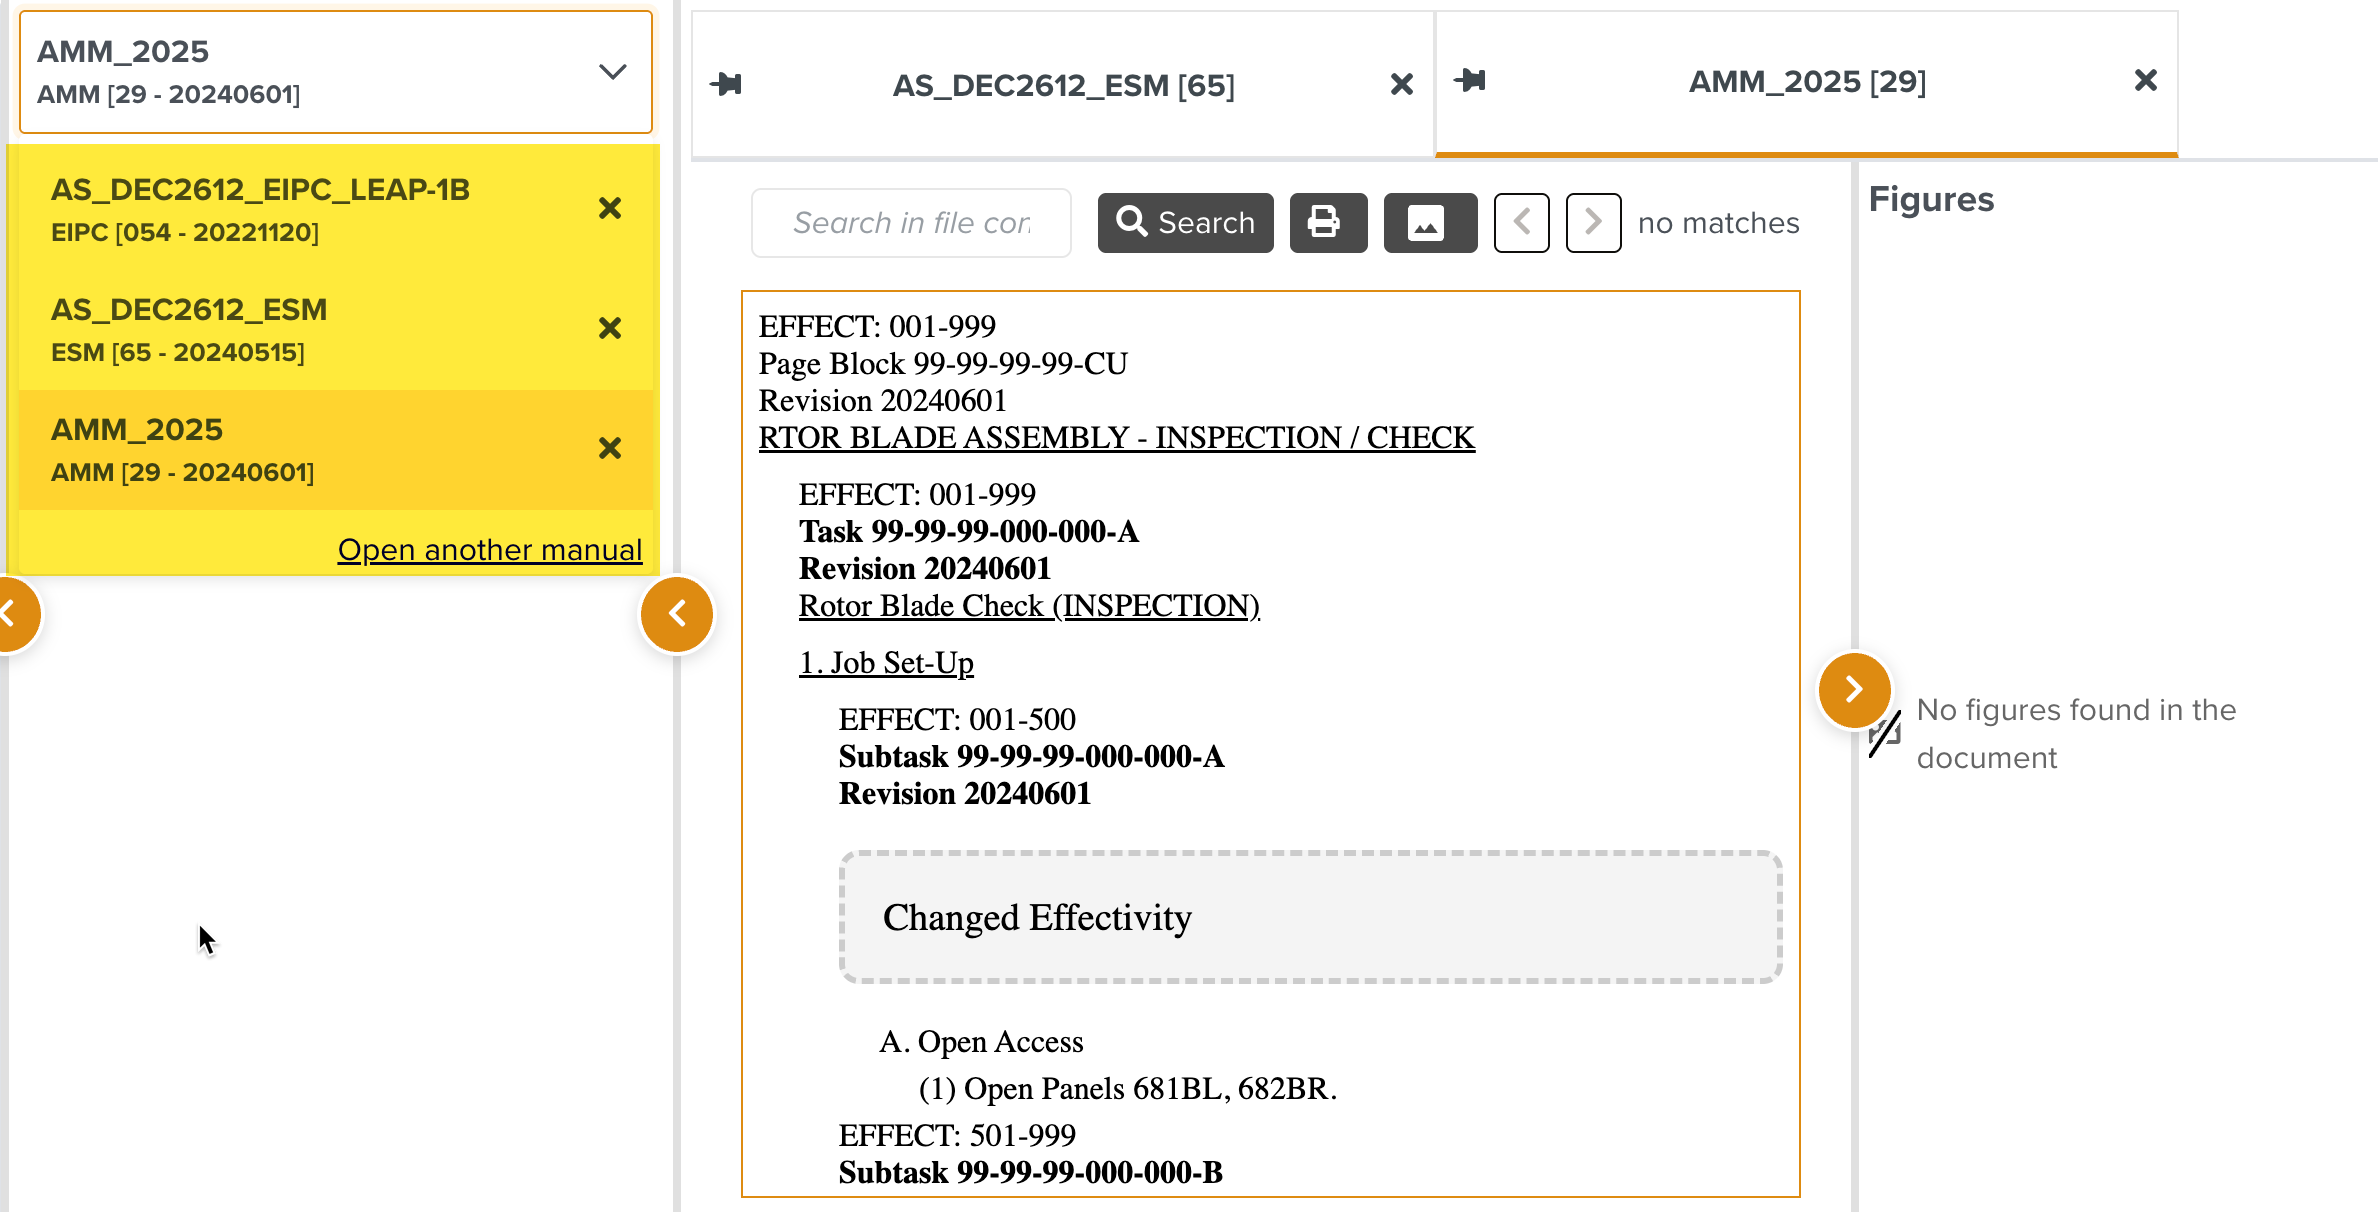2378x1212 pixels.
Task: Focus the Search in file content field
Action: click(910, 222)
